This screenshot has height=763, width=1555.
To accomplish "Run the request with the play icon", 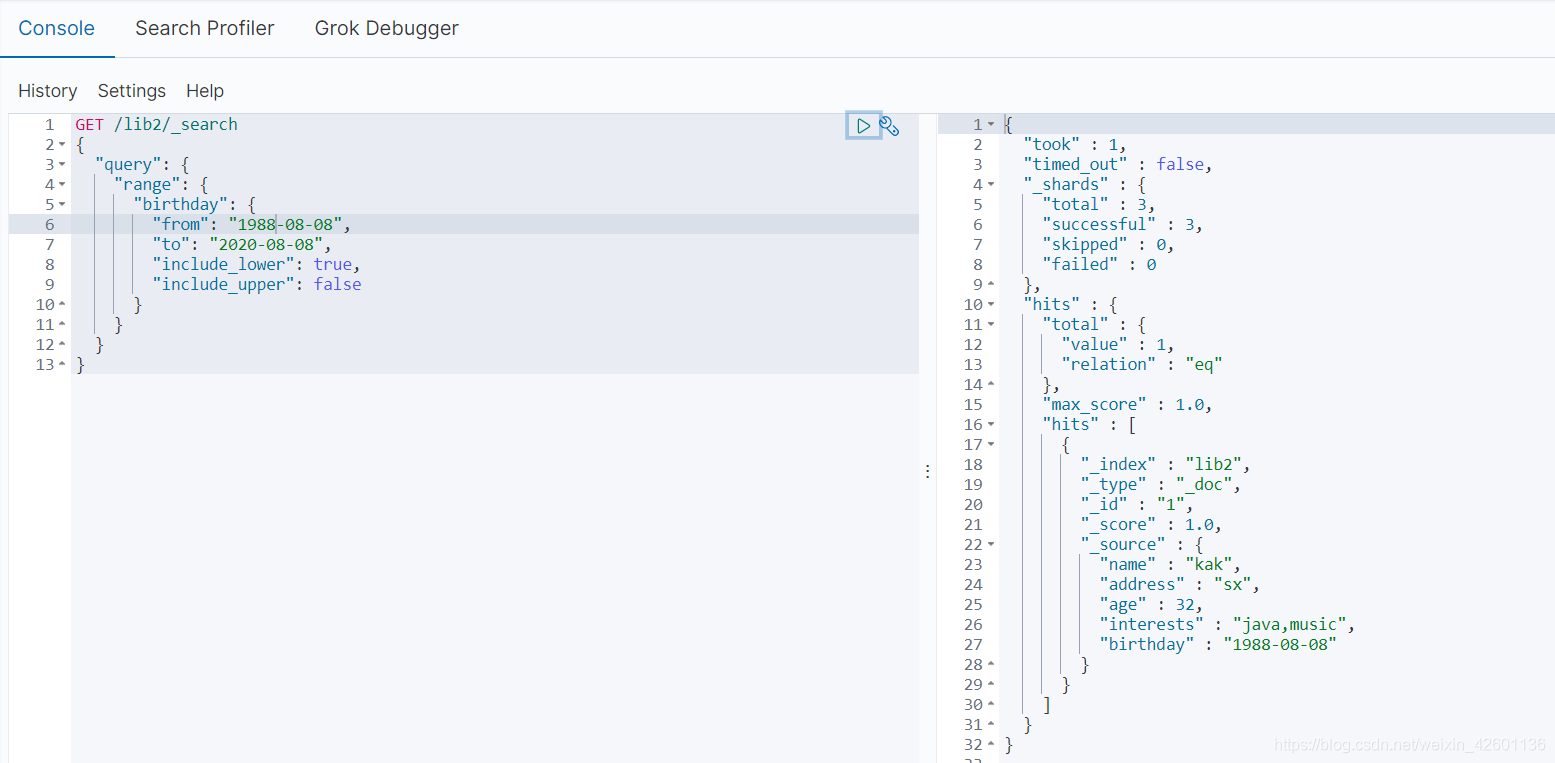I will pyautogui.click(x=864, y=125).
